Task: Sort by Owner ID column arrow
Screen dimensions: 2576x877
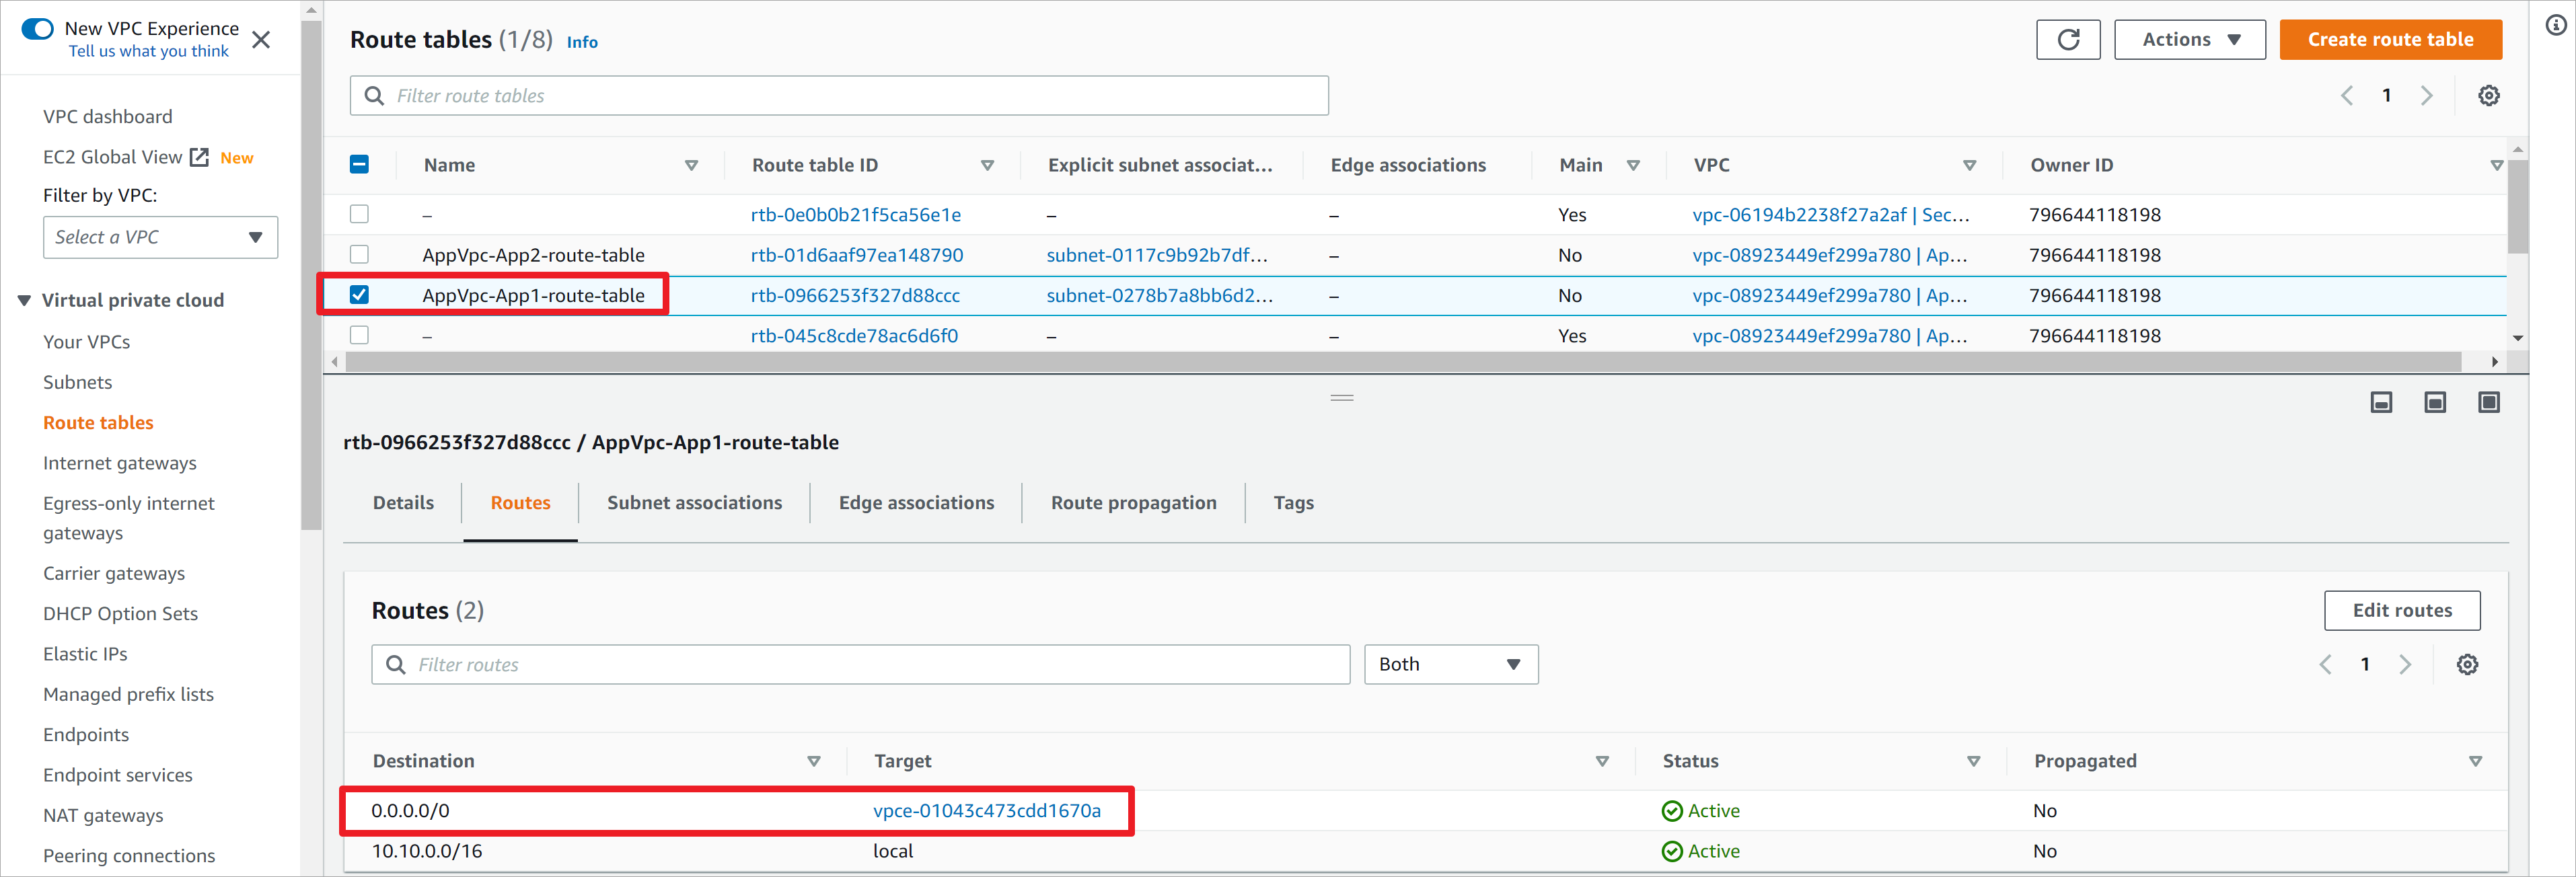Action: [x=2496, y=166]
